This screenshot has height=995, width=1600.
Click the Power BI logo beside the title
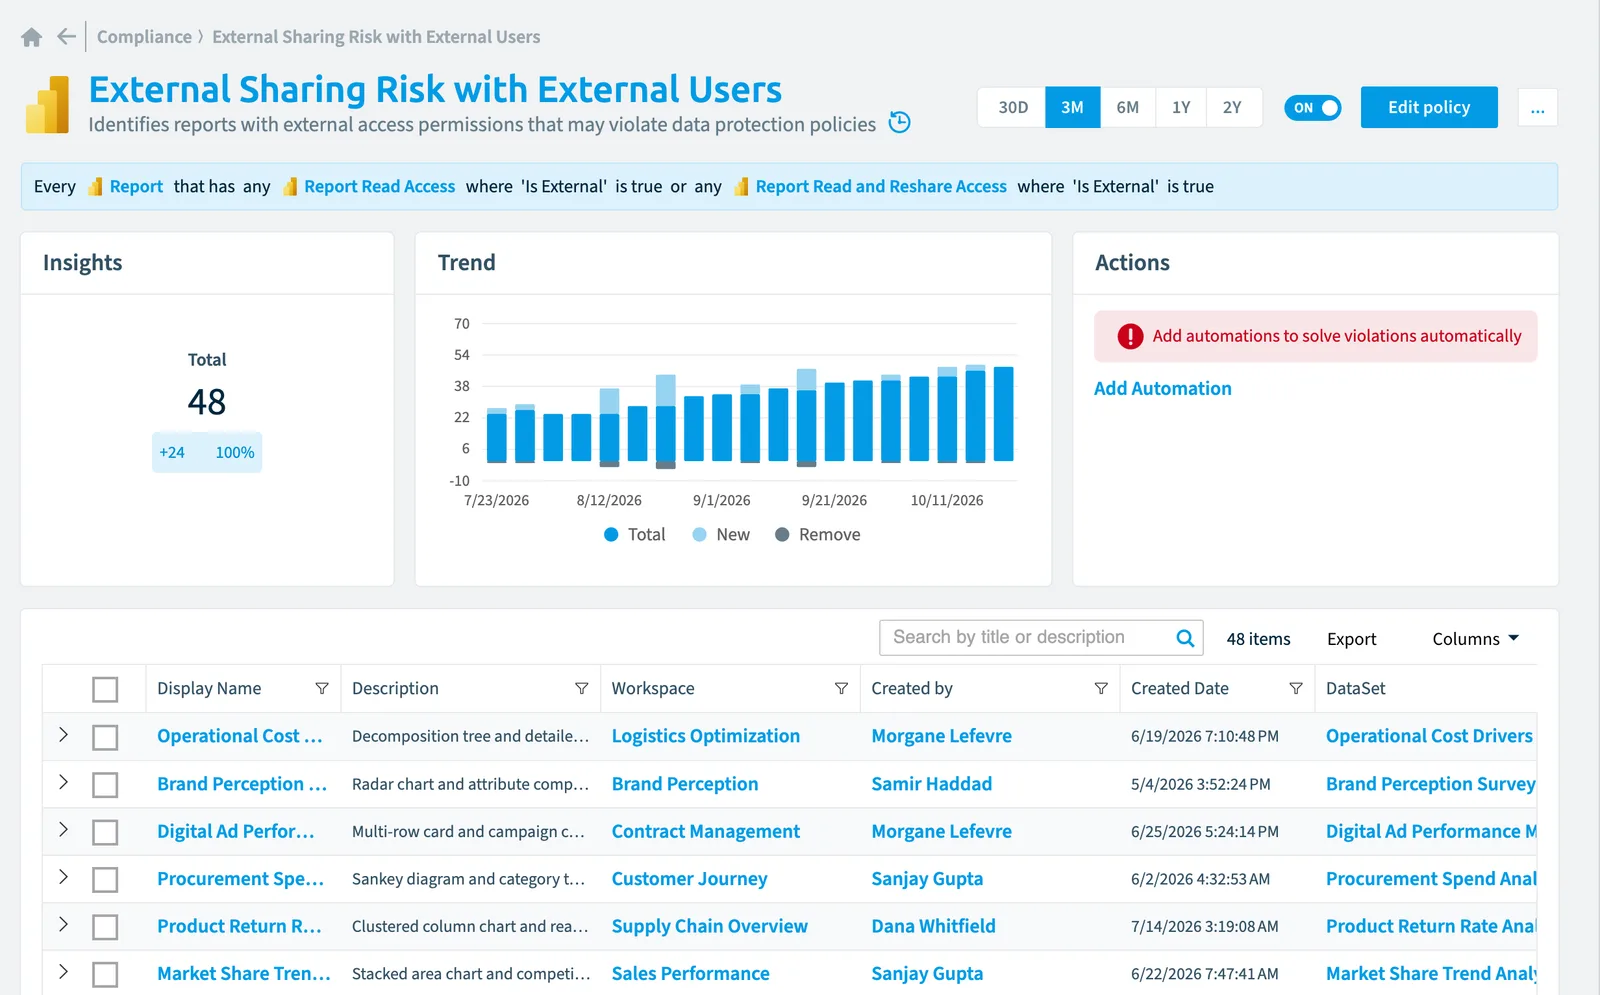[x=47, y=105]
